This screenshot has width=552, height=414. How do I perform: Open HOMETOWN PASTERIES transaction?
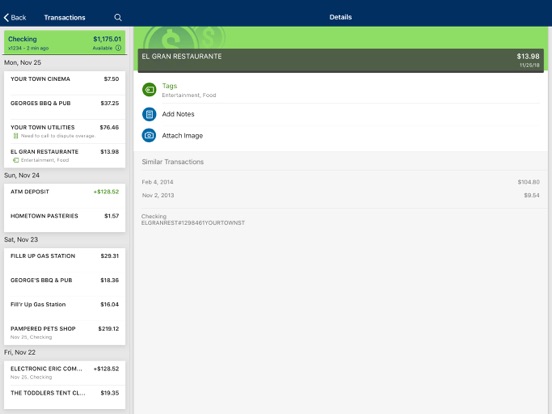pyautogui.click(x=65, y=220)
